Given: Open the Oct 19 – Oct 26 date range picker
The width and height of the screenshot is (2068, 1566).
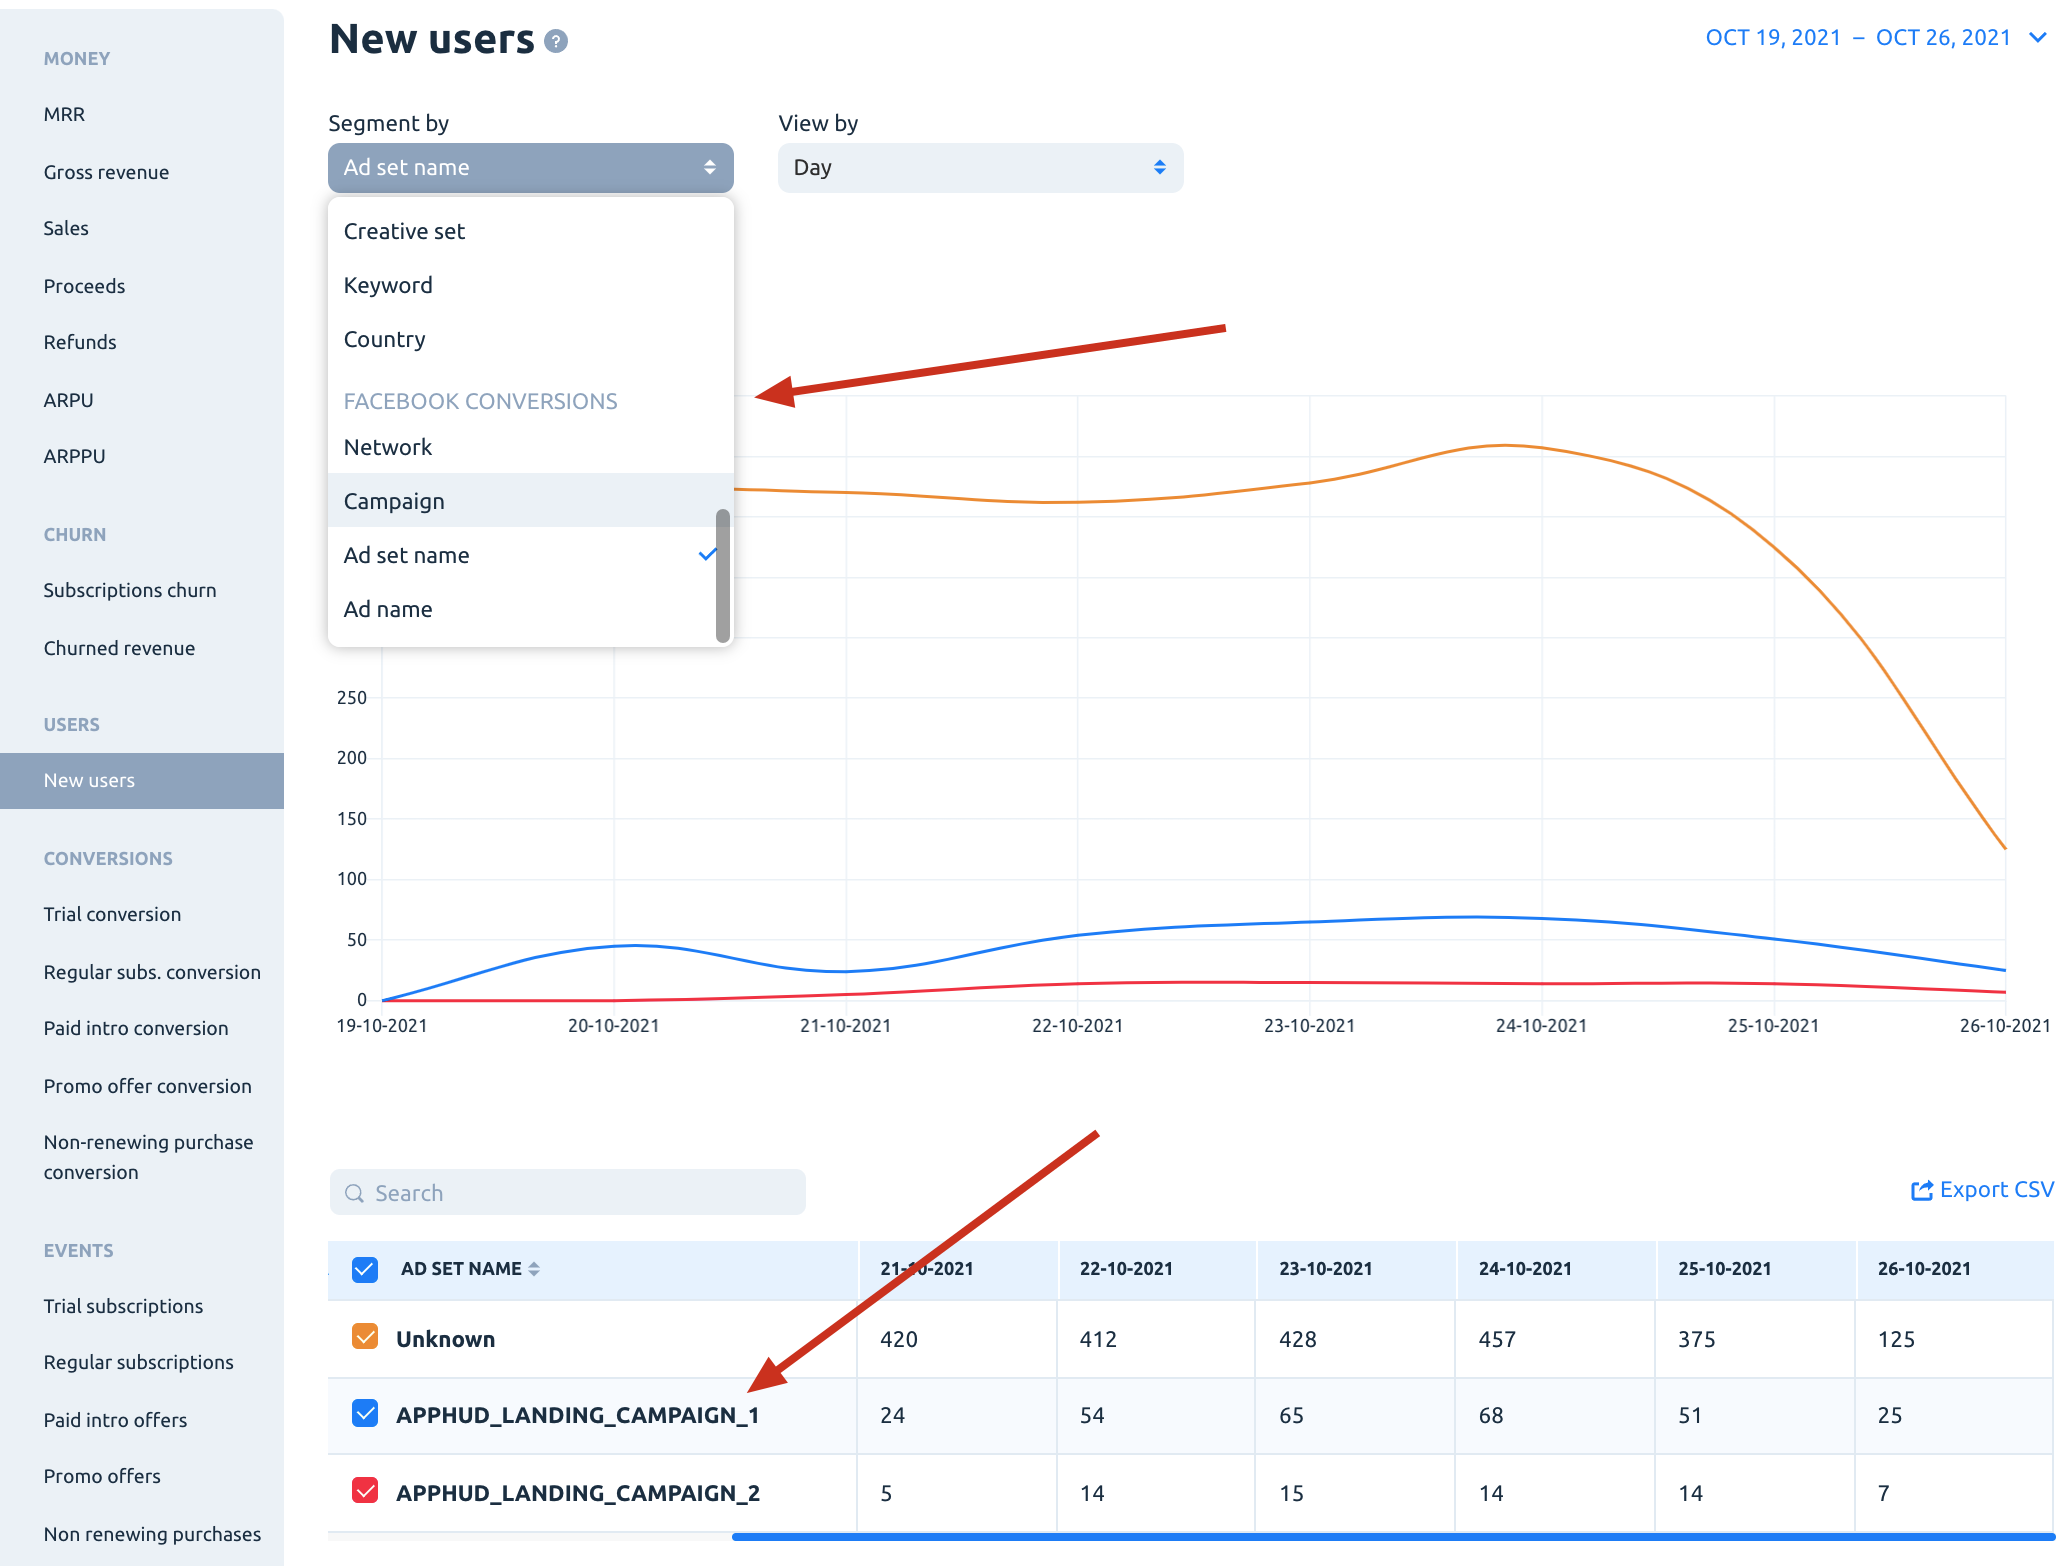Looking at the screenshot, I should (x=1858, y=38).
